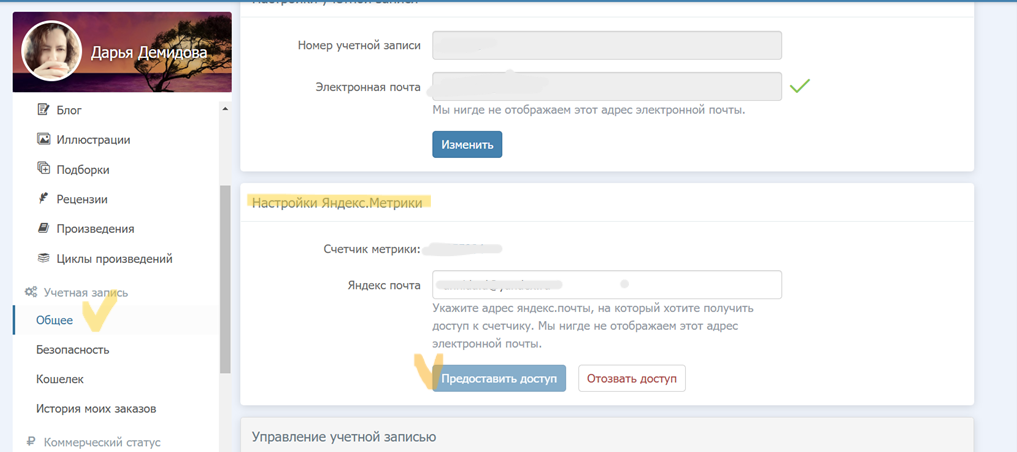The width and height of the screenshot is (1017, 452).
Task: Click the Циклы произведений stack icon
Action: tap(44, 258)
